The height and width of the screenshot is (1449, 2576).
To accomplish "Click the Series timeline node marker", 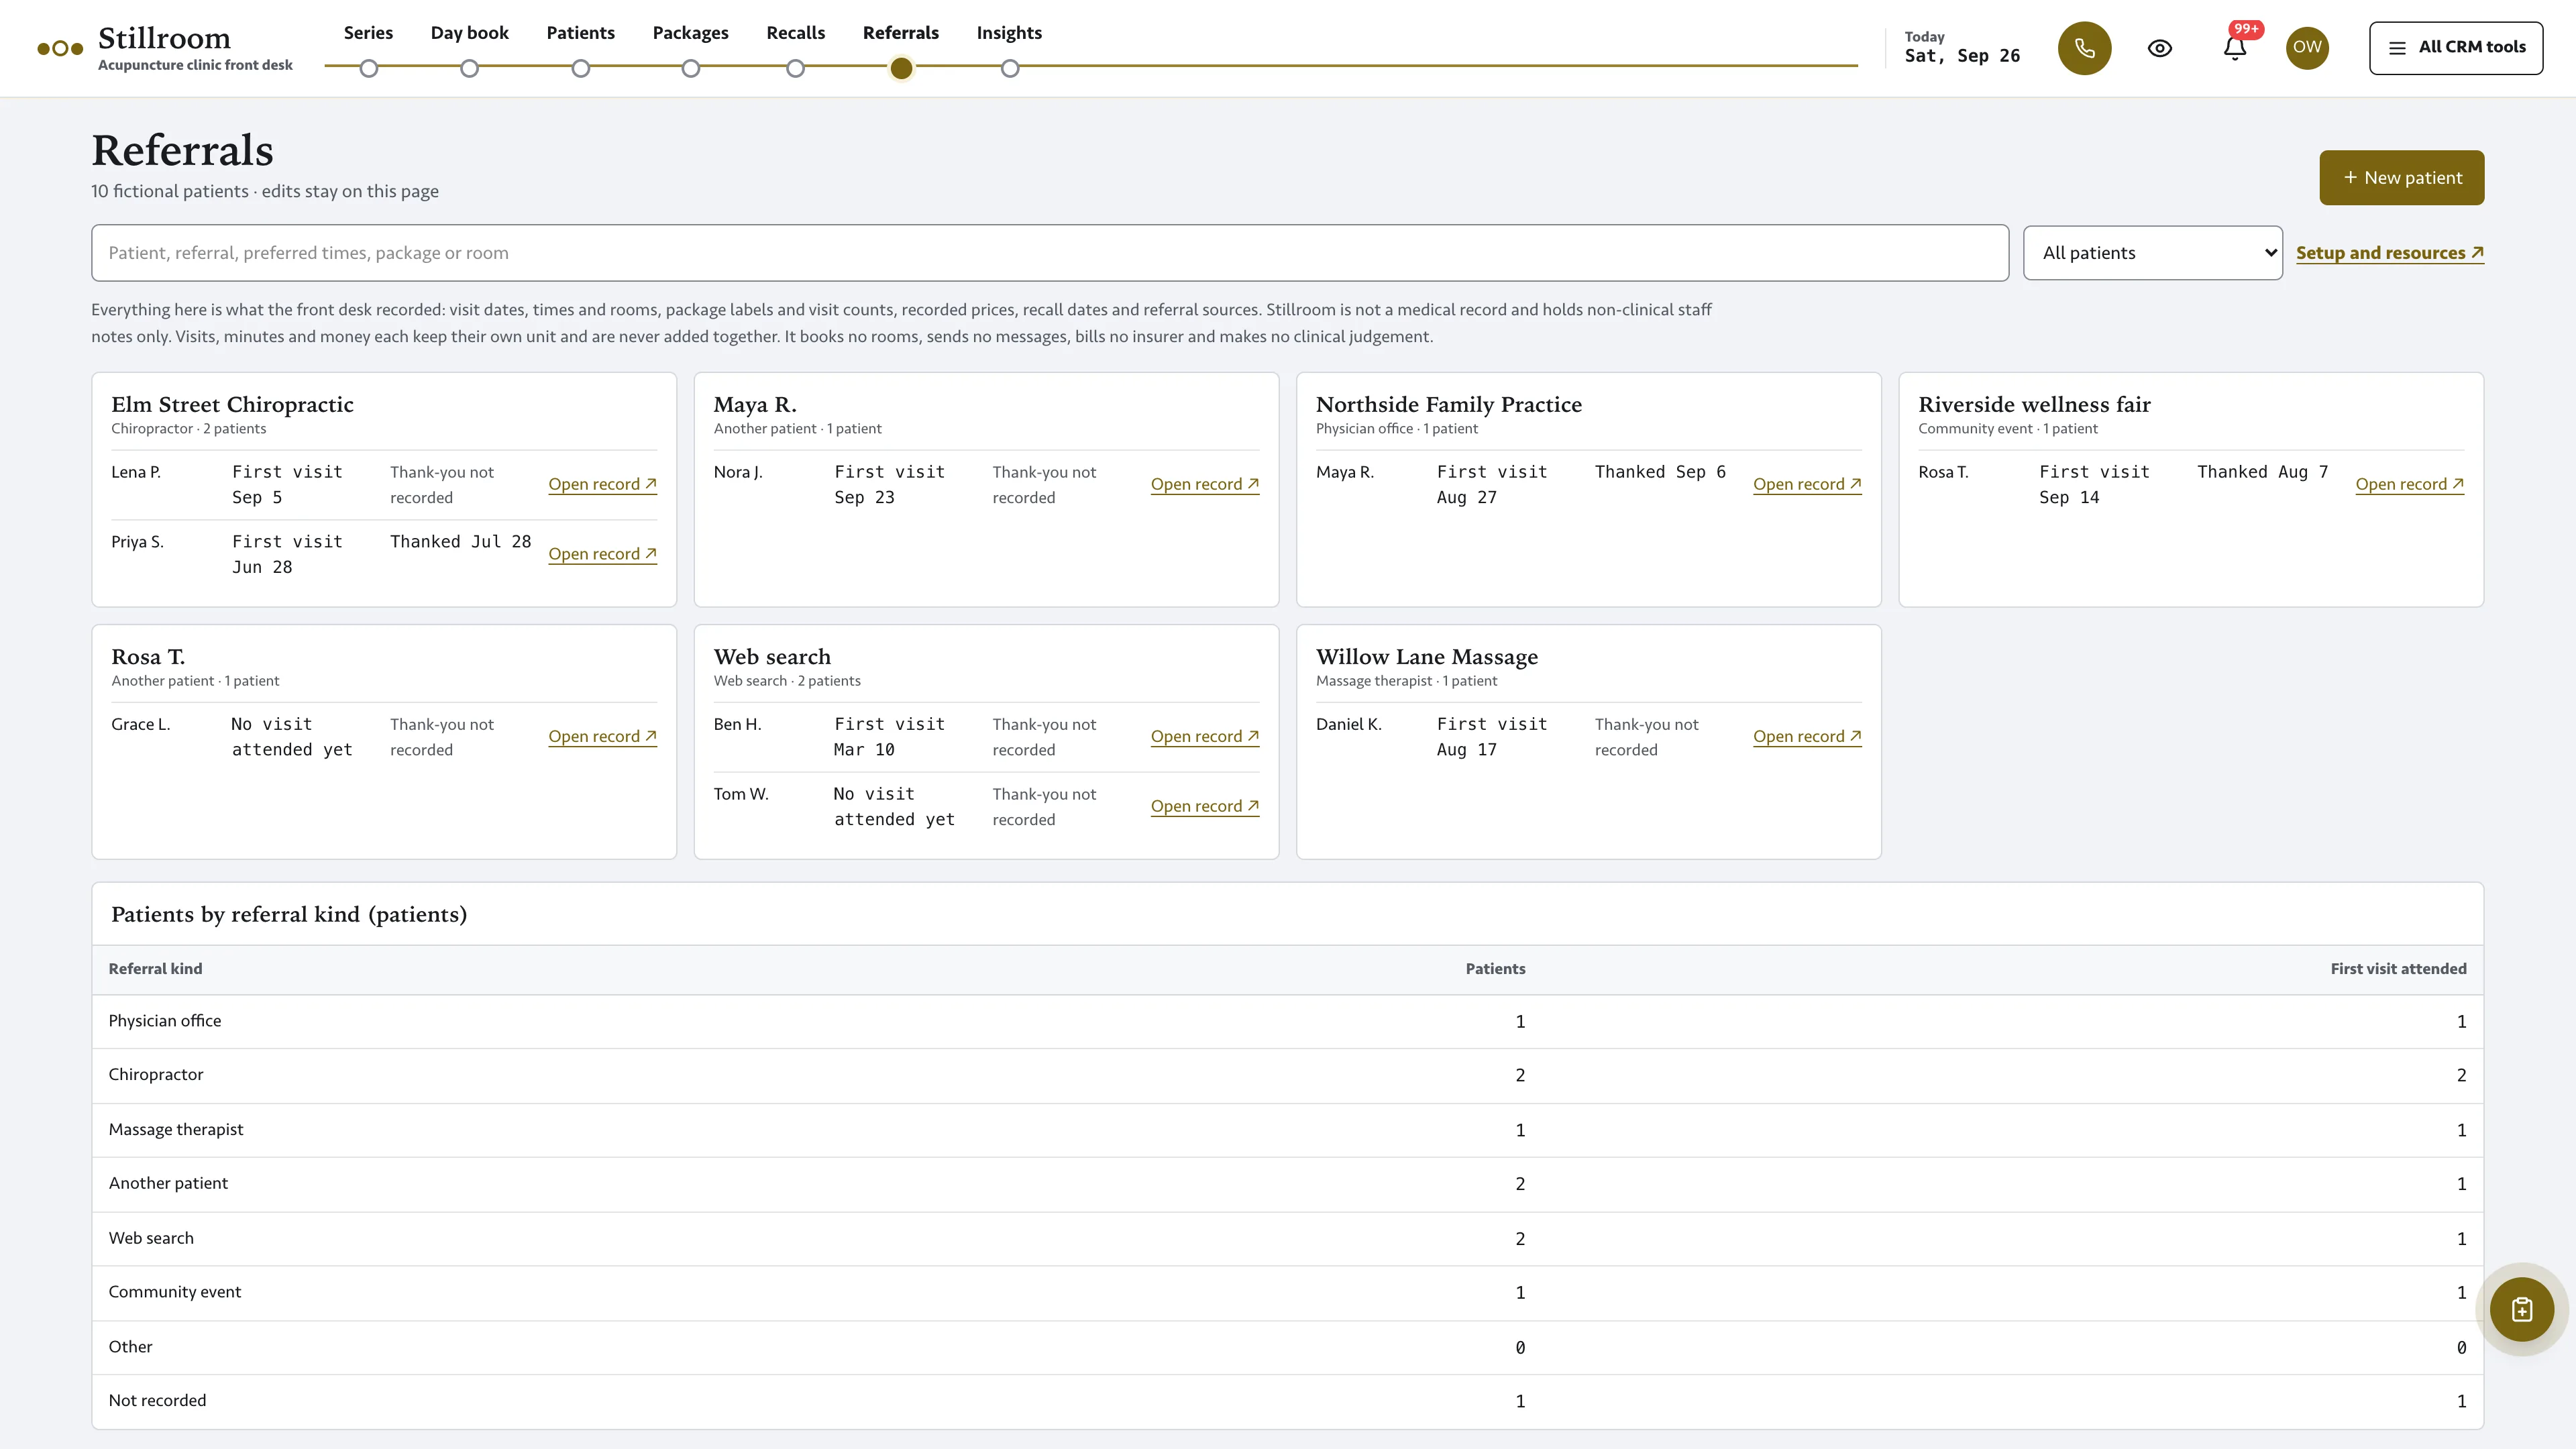I will pyautogui.click(x=369, y=68).
